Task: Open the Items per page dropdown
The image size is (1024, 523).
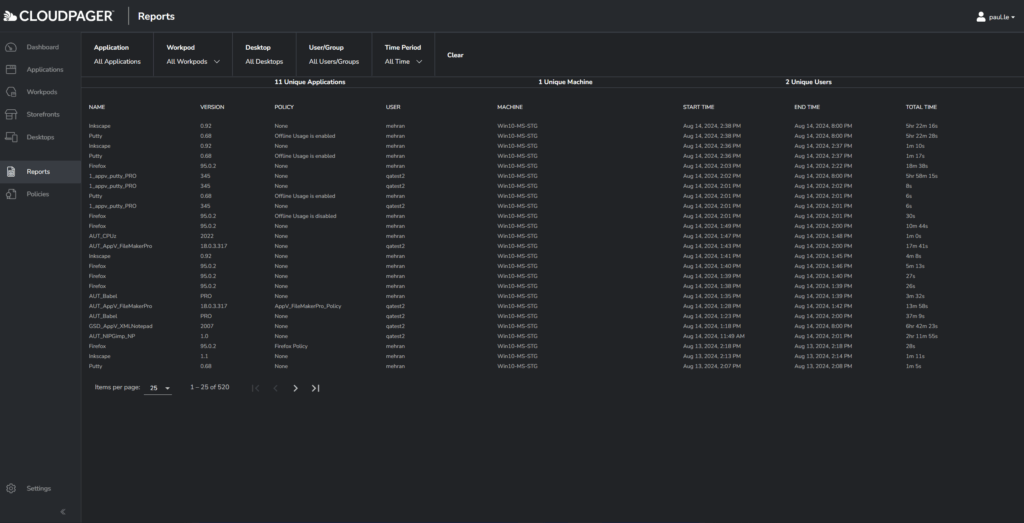Action: pos(158,388)
